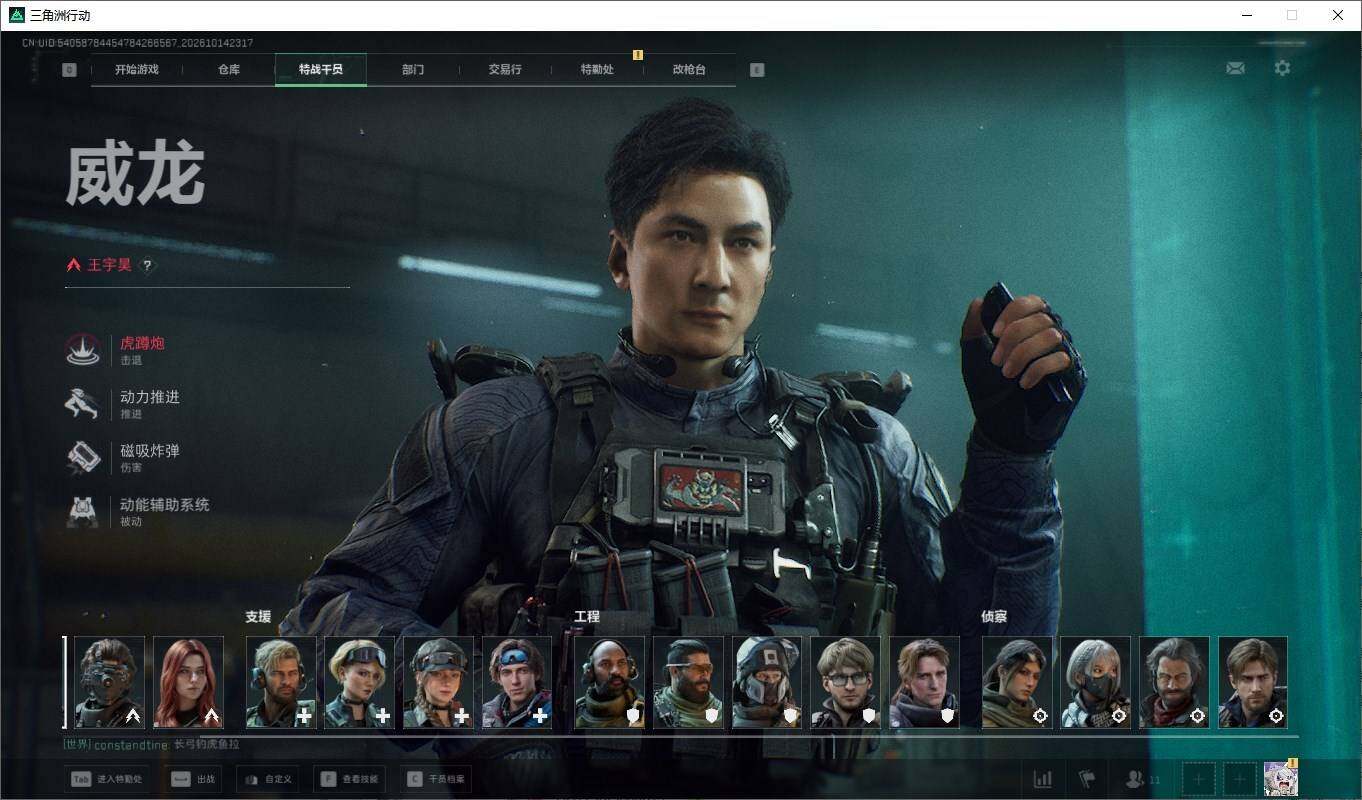Image resolution: width=1362 pixels, height=800 pixels.
Task: Open the flag icon in bottom bar
Action: 1086,778
